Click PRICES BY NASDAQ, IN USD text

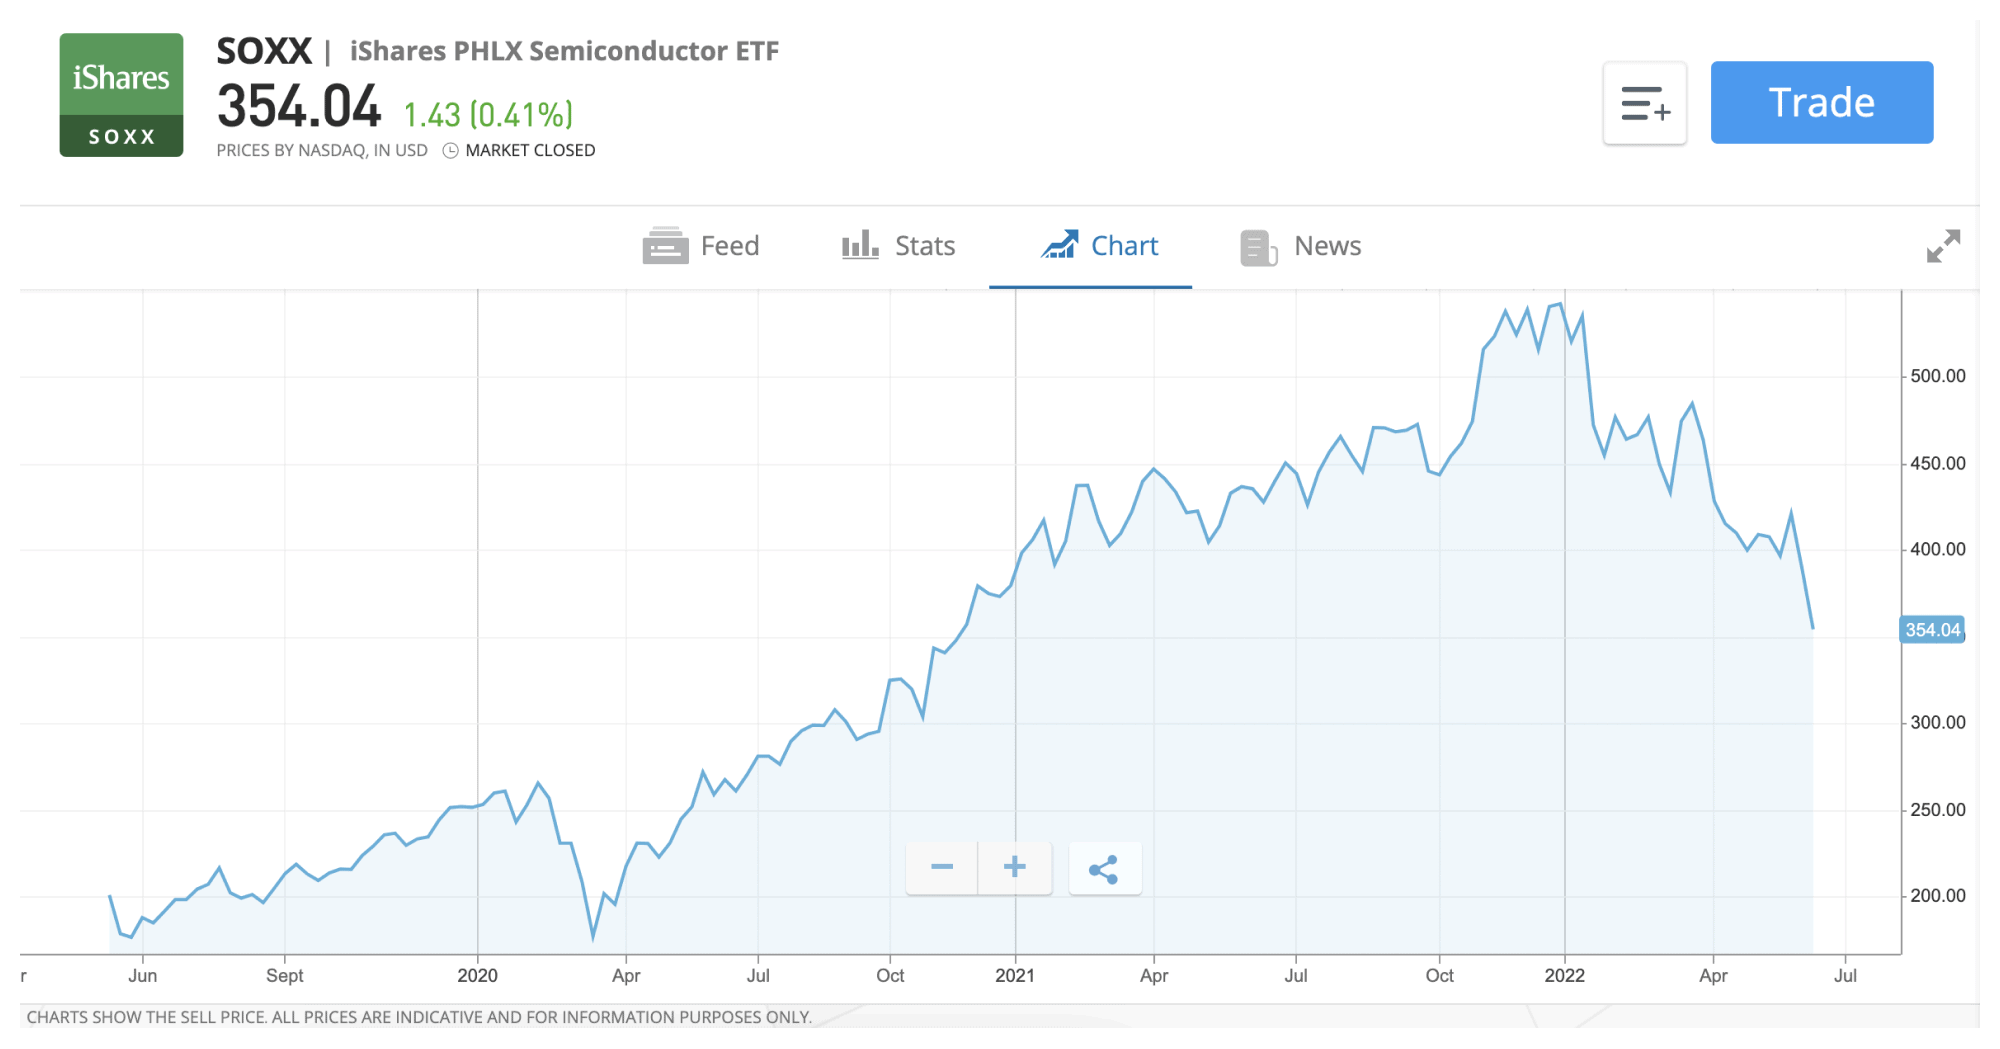(322, 150)
